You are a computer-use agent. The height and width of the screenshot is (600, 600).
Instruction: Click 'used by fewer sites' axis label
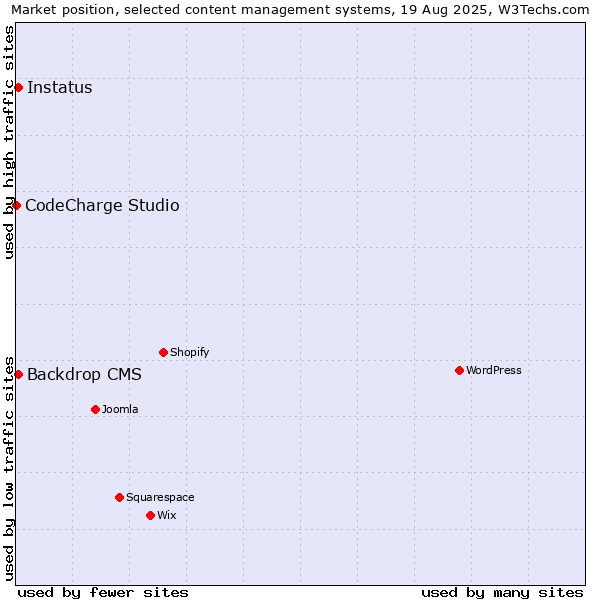click(x=103, y=593)
